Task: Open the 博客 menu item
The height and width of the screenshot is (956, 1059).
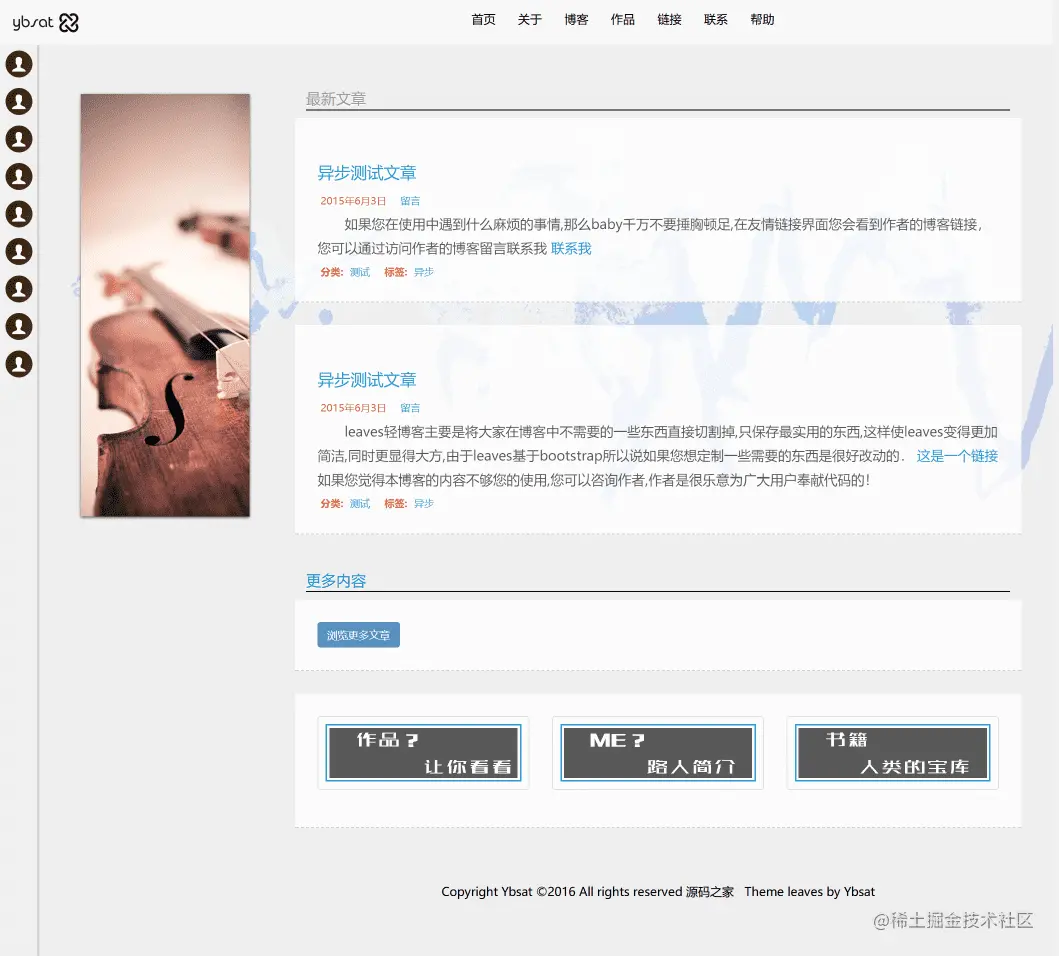Action: click(576, 19)
